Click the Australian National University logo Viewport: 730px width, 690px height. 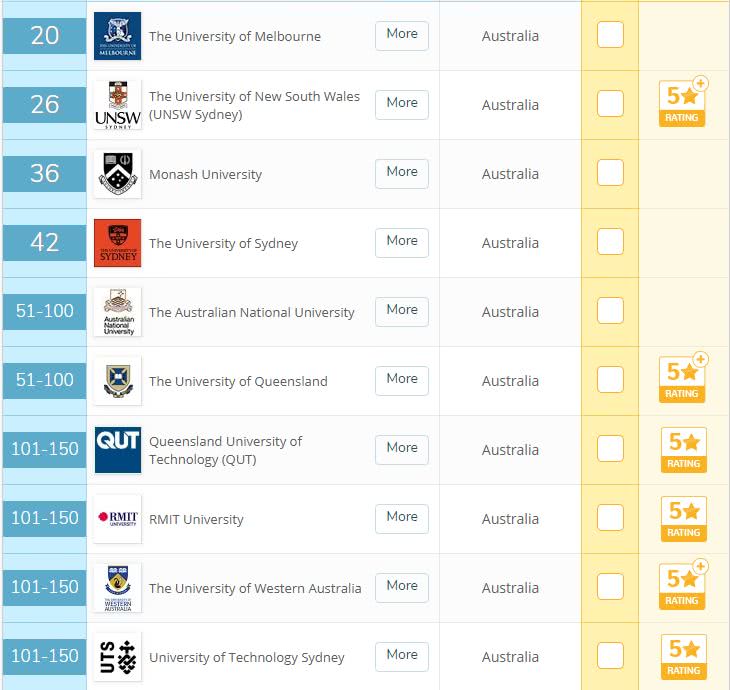[x=117, y=312]
